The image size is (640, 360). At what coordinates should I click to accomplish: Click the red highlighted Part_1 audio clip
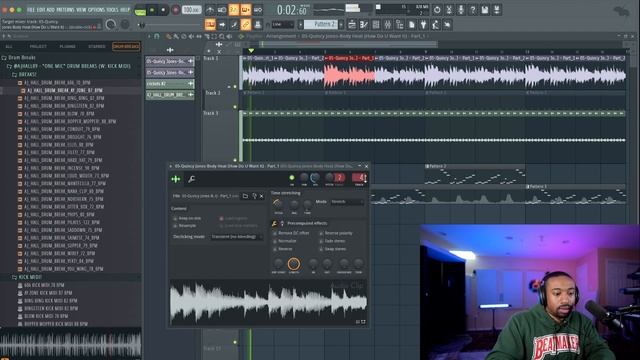tap(349, 72)
